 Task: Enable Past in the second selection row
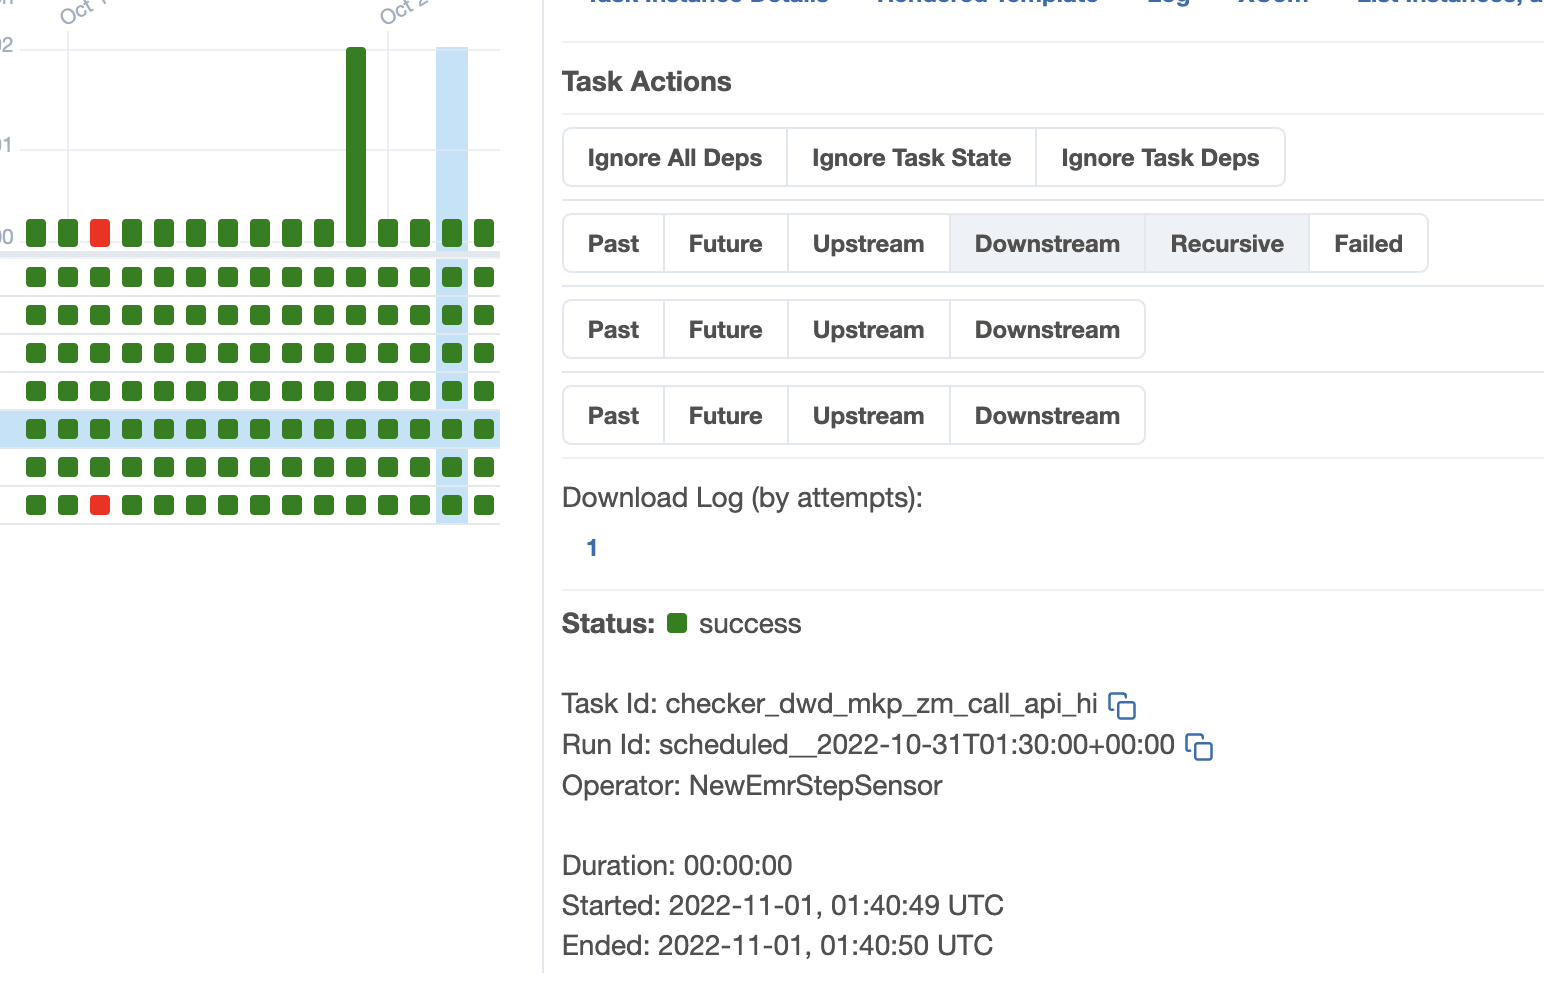[612, 329]
